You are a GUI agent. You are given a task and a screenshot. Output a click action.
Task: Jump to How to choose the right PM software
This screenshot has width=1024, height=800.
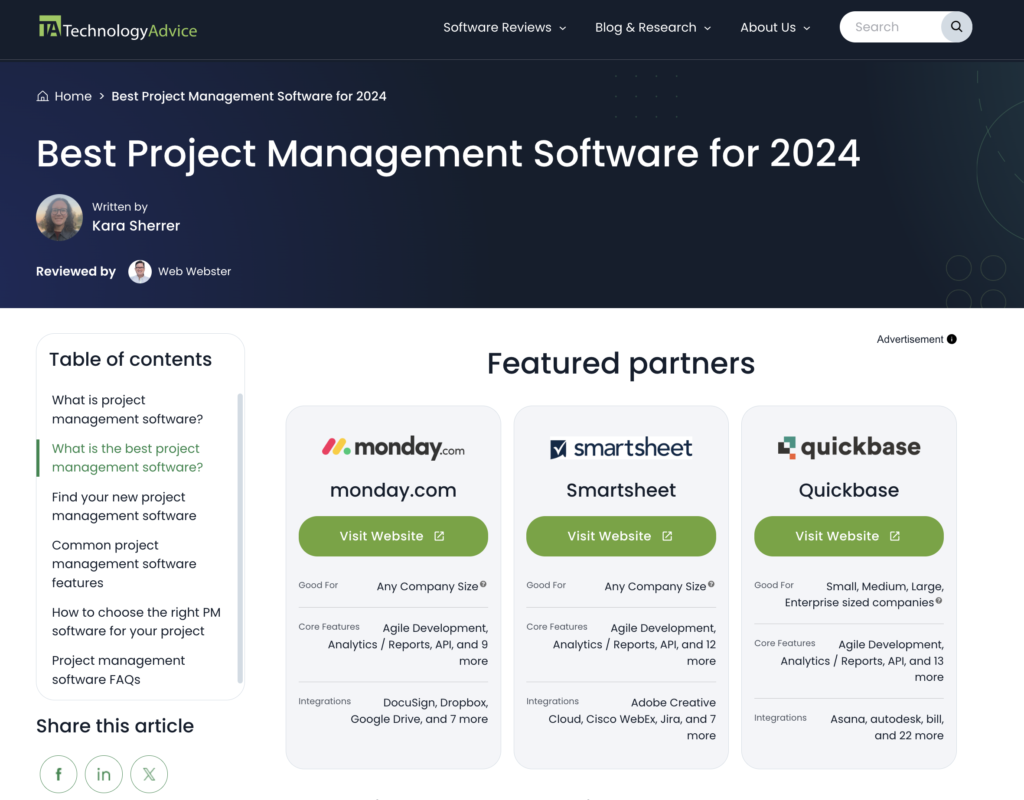136,622
